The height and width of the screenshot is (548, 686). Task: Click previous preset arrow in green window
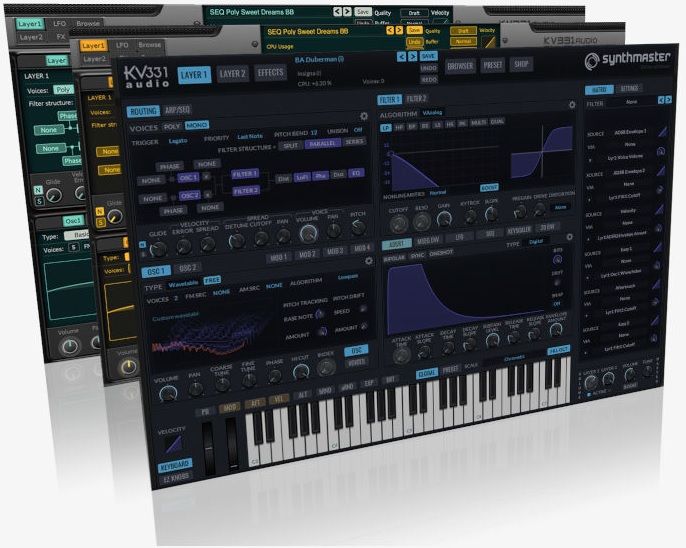coord(337,12)
